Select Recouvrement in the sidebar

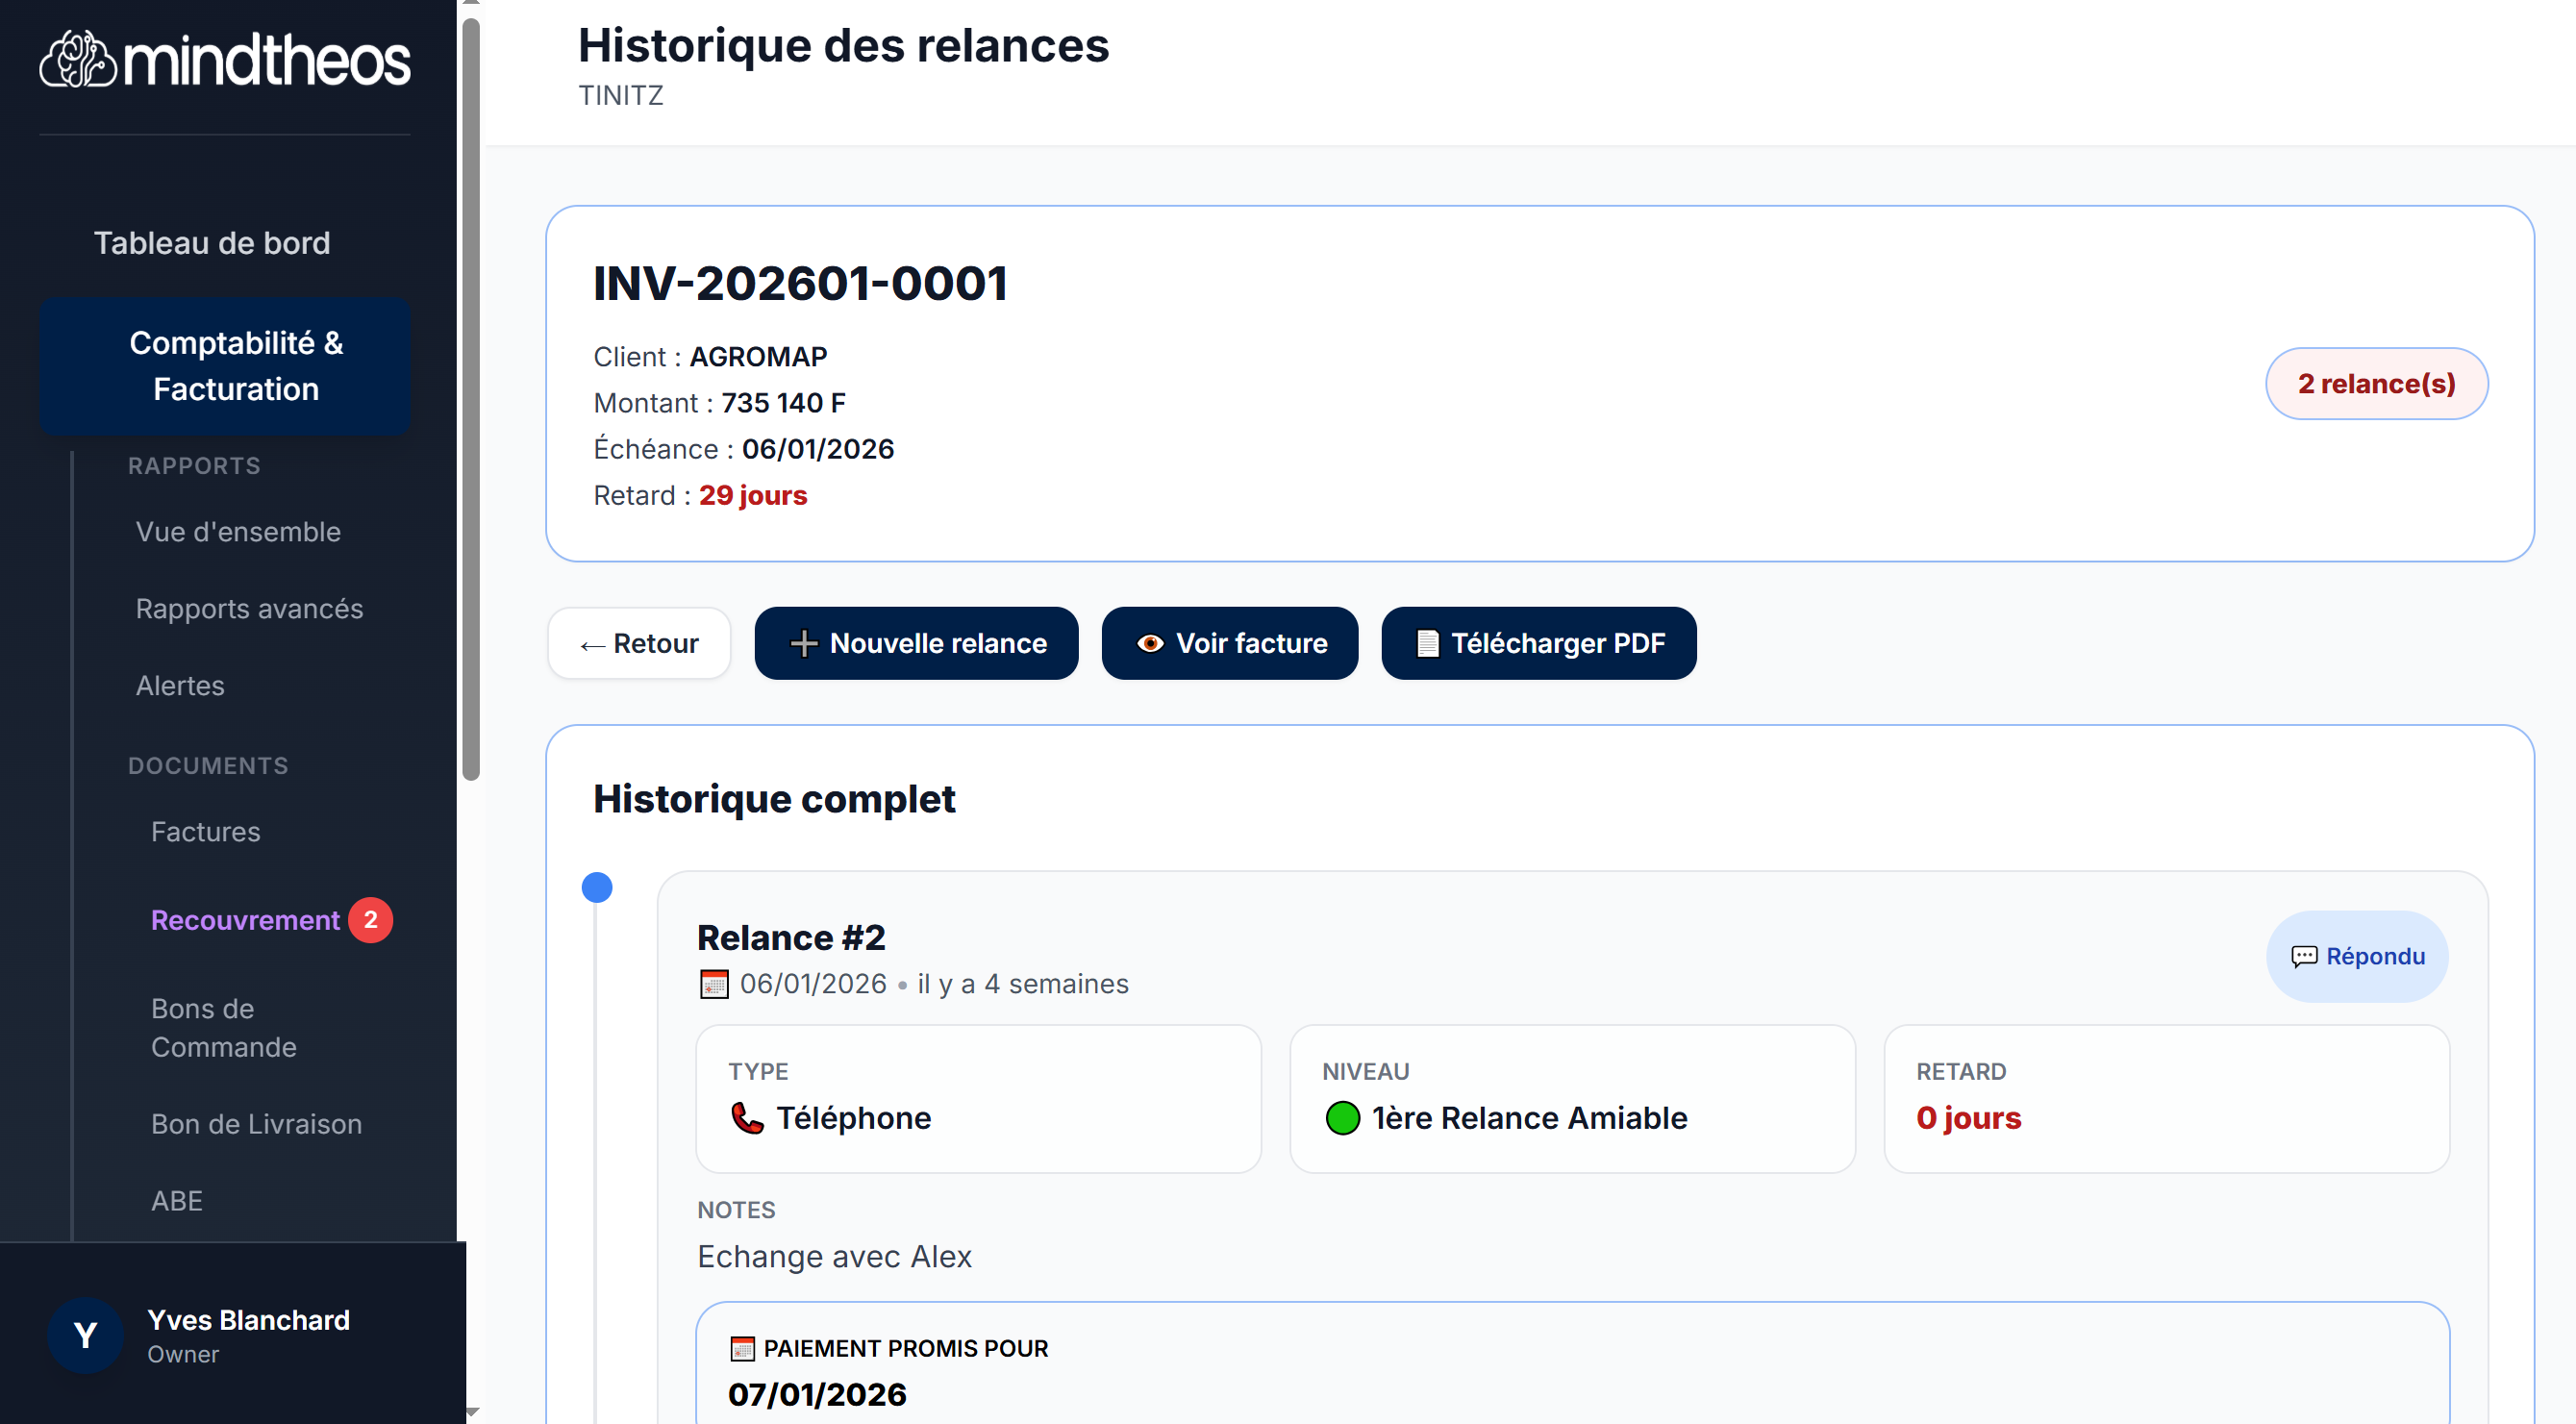[245, 920]
